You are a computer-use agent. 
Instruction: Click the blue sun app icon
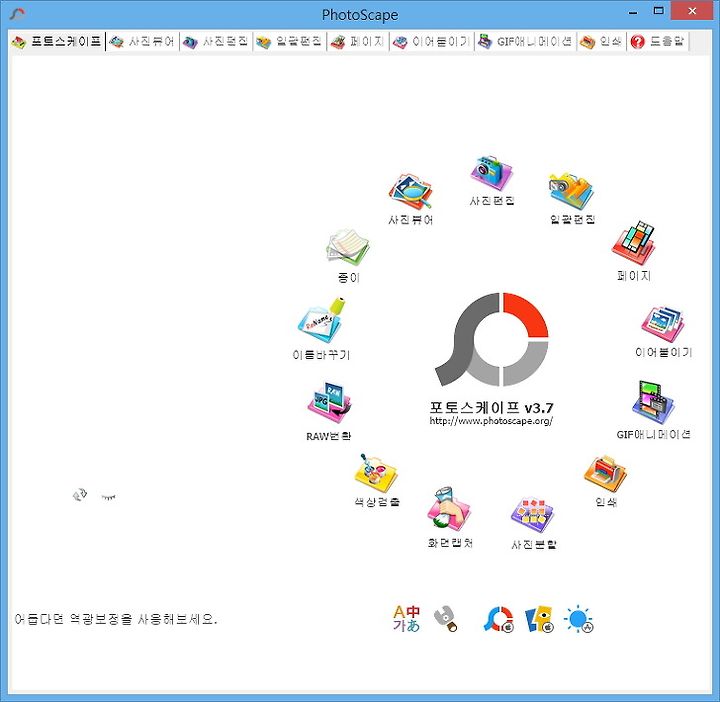point(579,619)
